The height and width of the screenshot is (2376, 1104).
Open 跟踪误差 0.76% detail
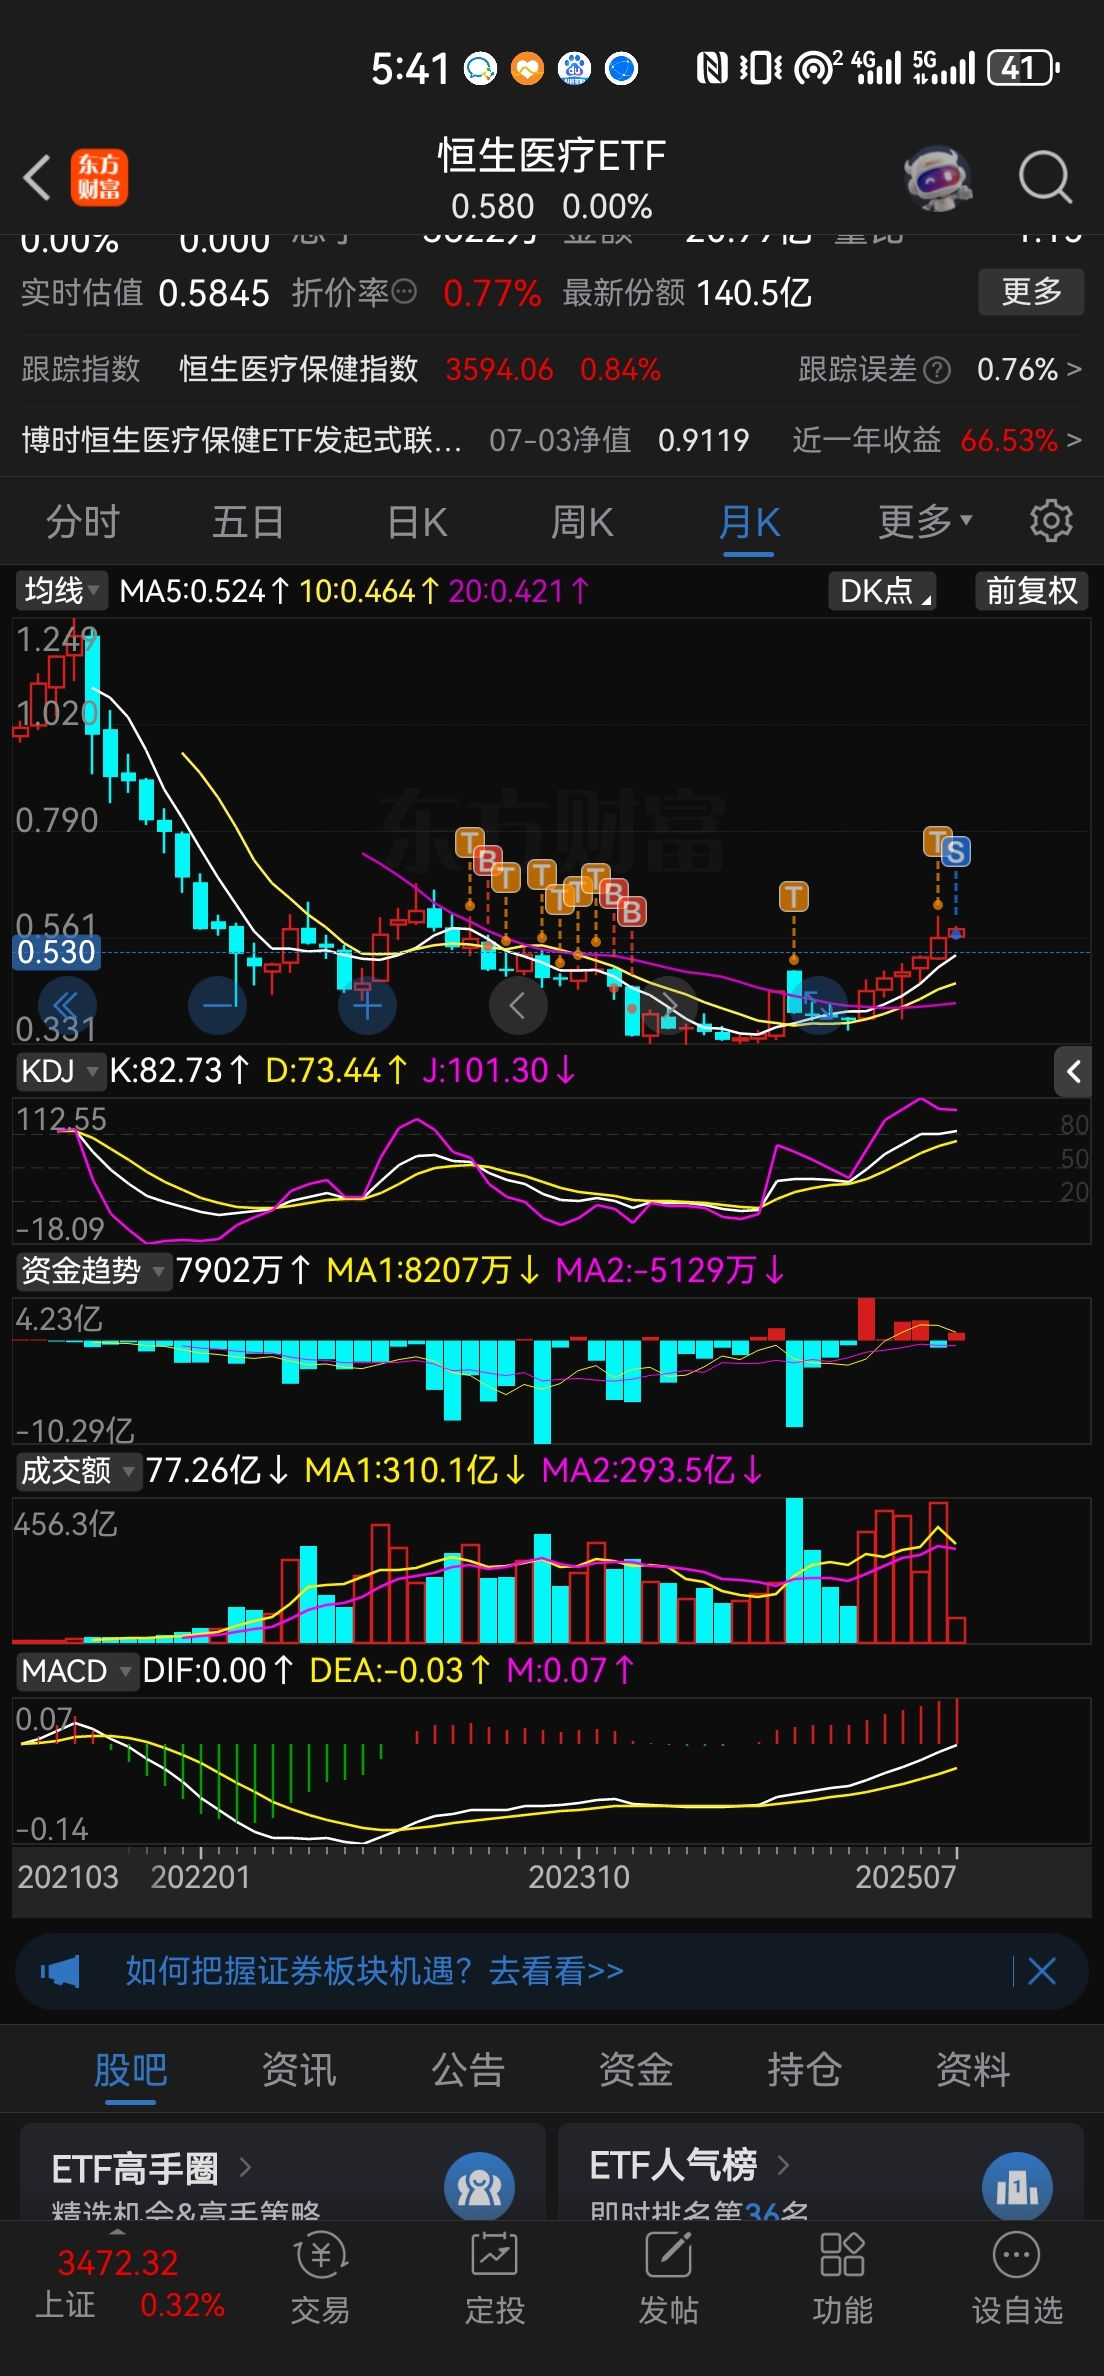[x=940, y=369]
